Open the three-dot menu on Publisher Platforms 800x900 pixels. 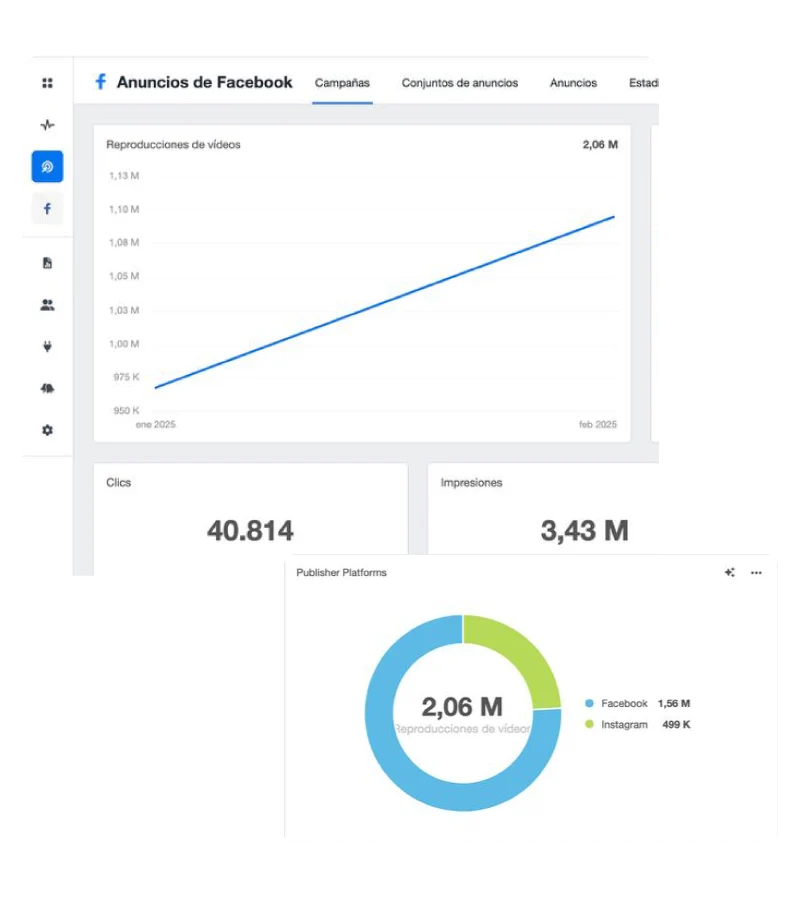click(x=756, y=573)
